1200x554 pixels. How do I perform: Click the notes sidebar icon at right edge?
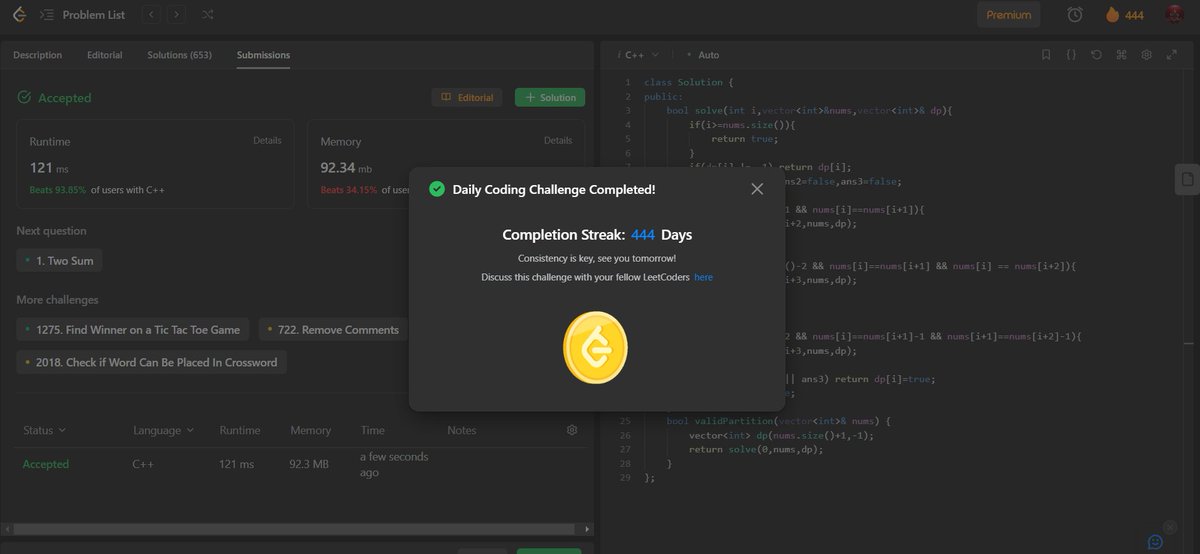tap(1187, 179)
